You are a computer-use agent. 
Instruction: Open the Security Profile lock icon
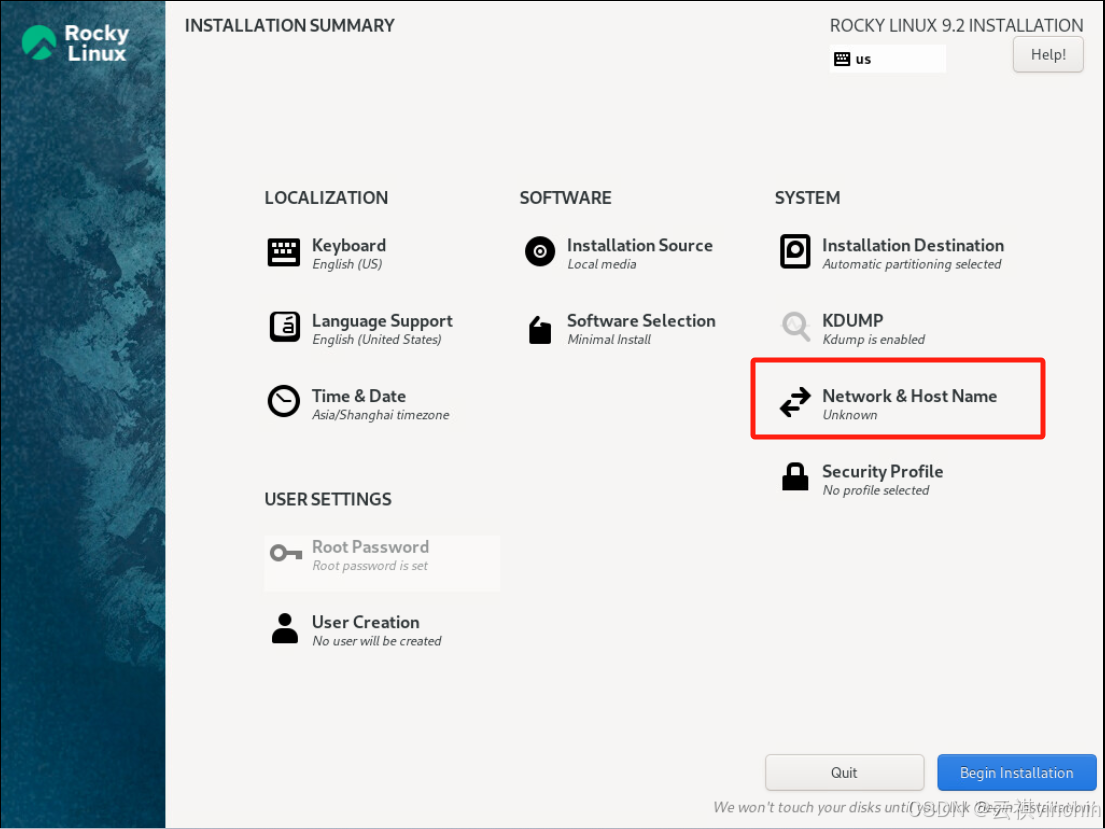[x=795, y=477]
